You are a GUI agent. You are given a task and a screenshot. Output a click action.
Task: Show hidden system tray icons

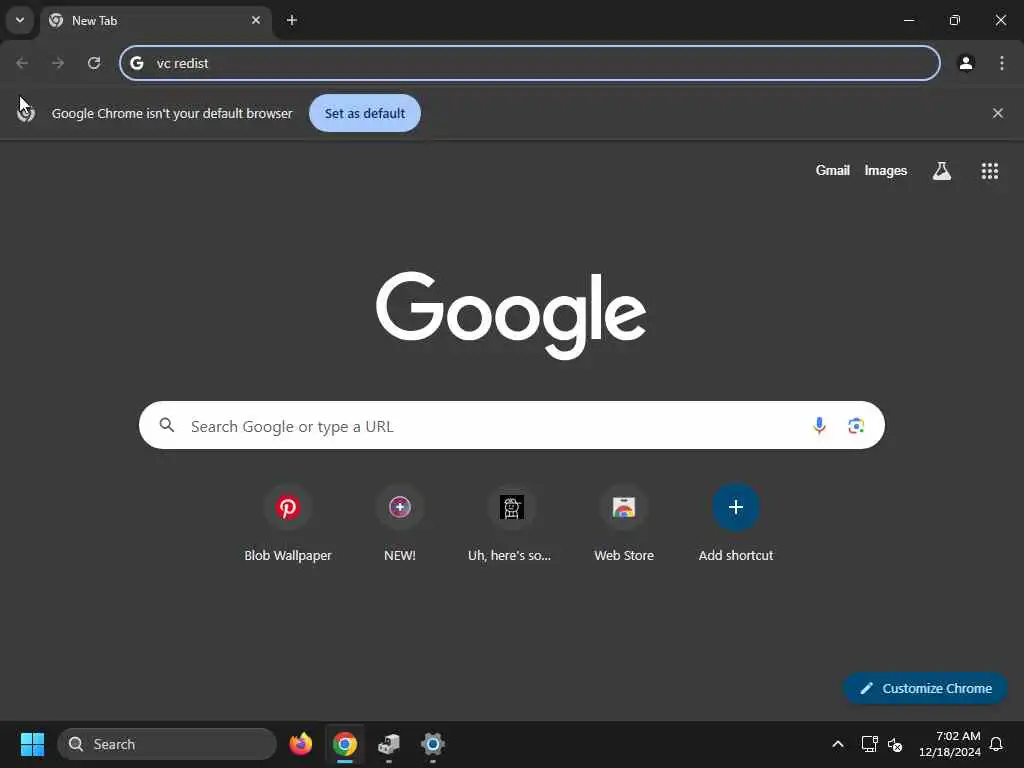tap(837, 744)
